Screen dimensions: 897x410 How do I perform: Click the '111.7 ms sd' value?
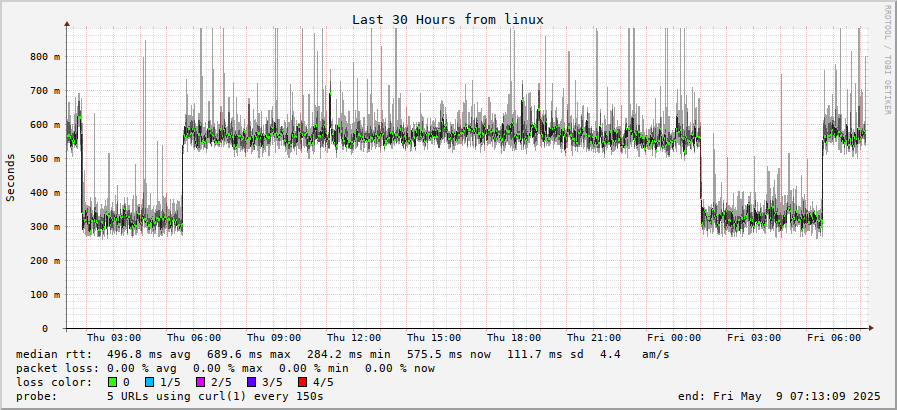click(x=546, y=354)
